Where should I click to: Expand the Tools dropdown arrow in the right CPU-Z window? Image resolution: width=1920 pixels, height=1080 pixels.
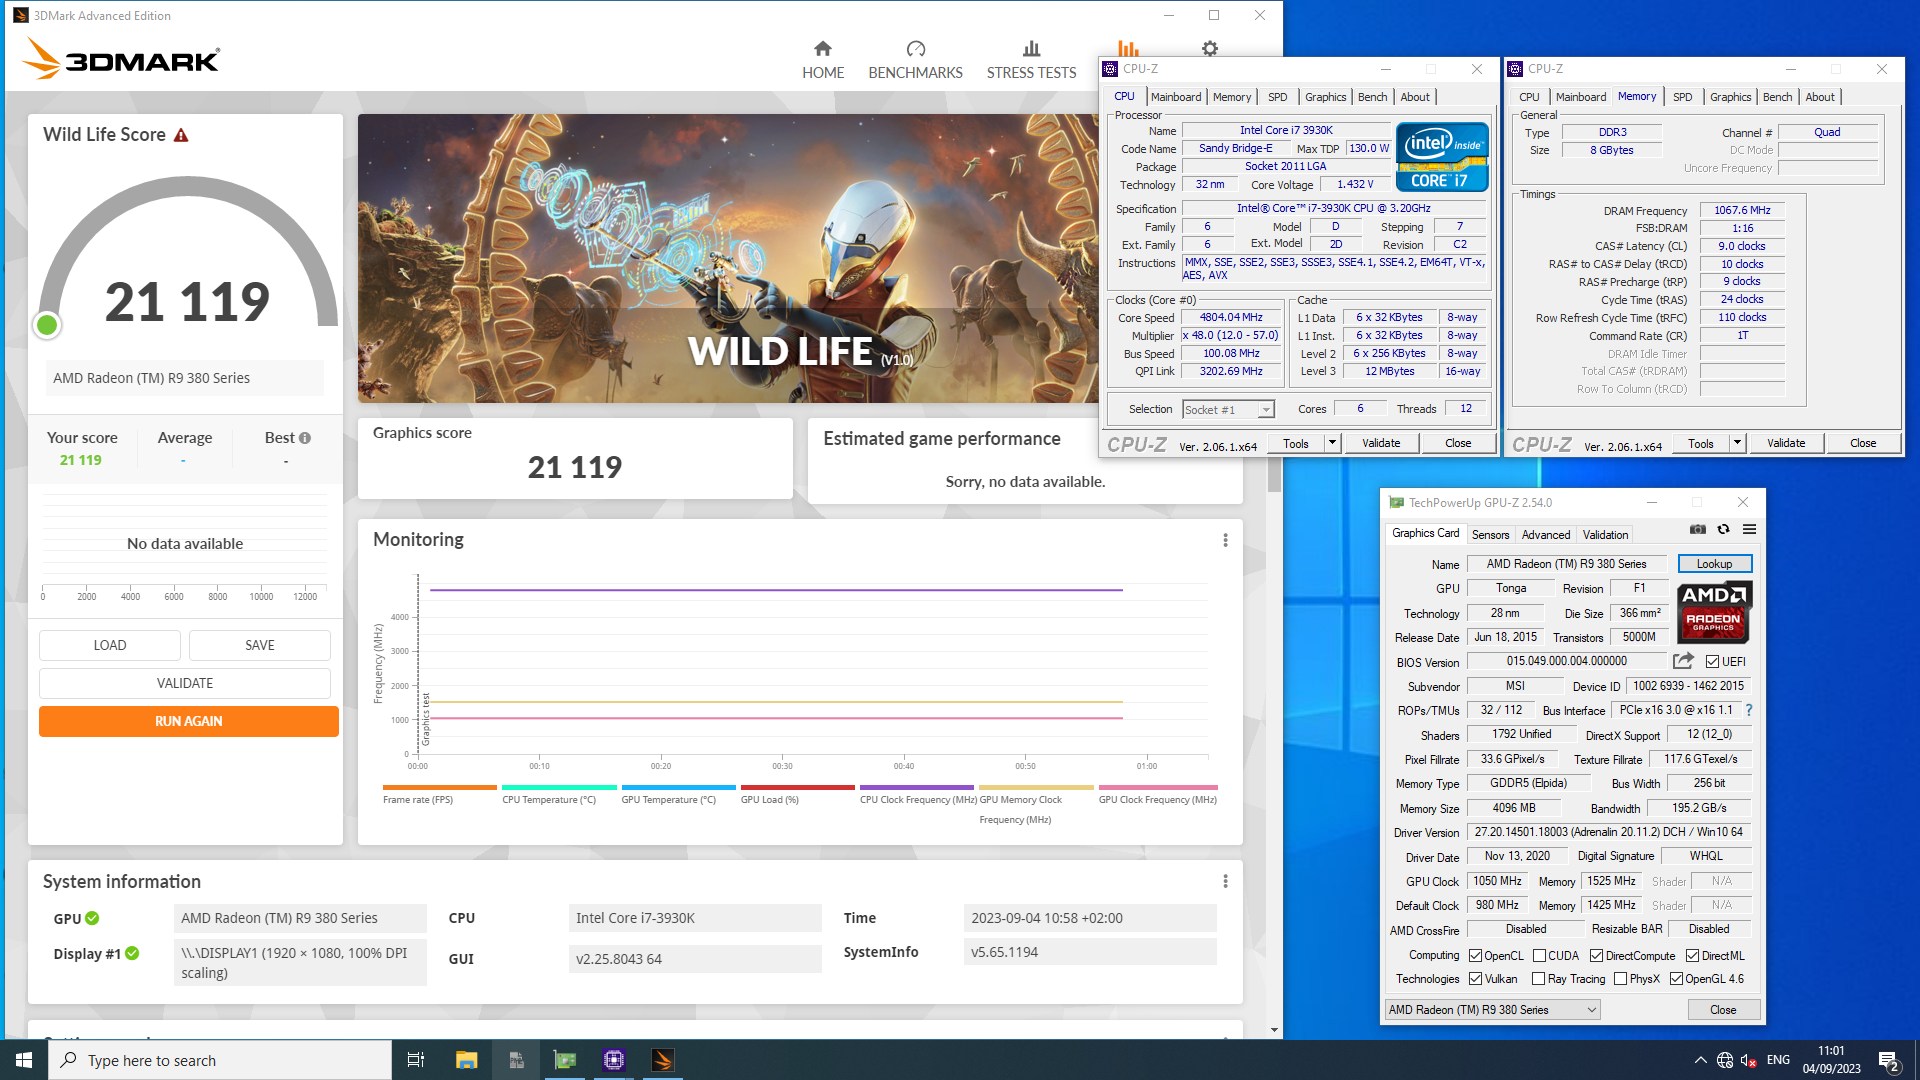point(1737,443)
